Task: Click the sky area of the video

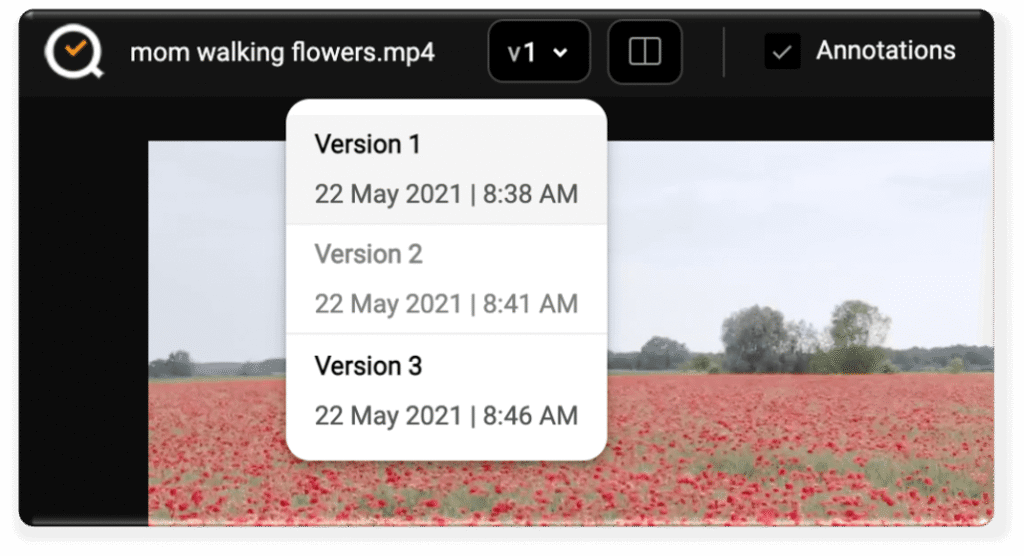Action: click(800, 220)
